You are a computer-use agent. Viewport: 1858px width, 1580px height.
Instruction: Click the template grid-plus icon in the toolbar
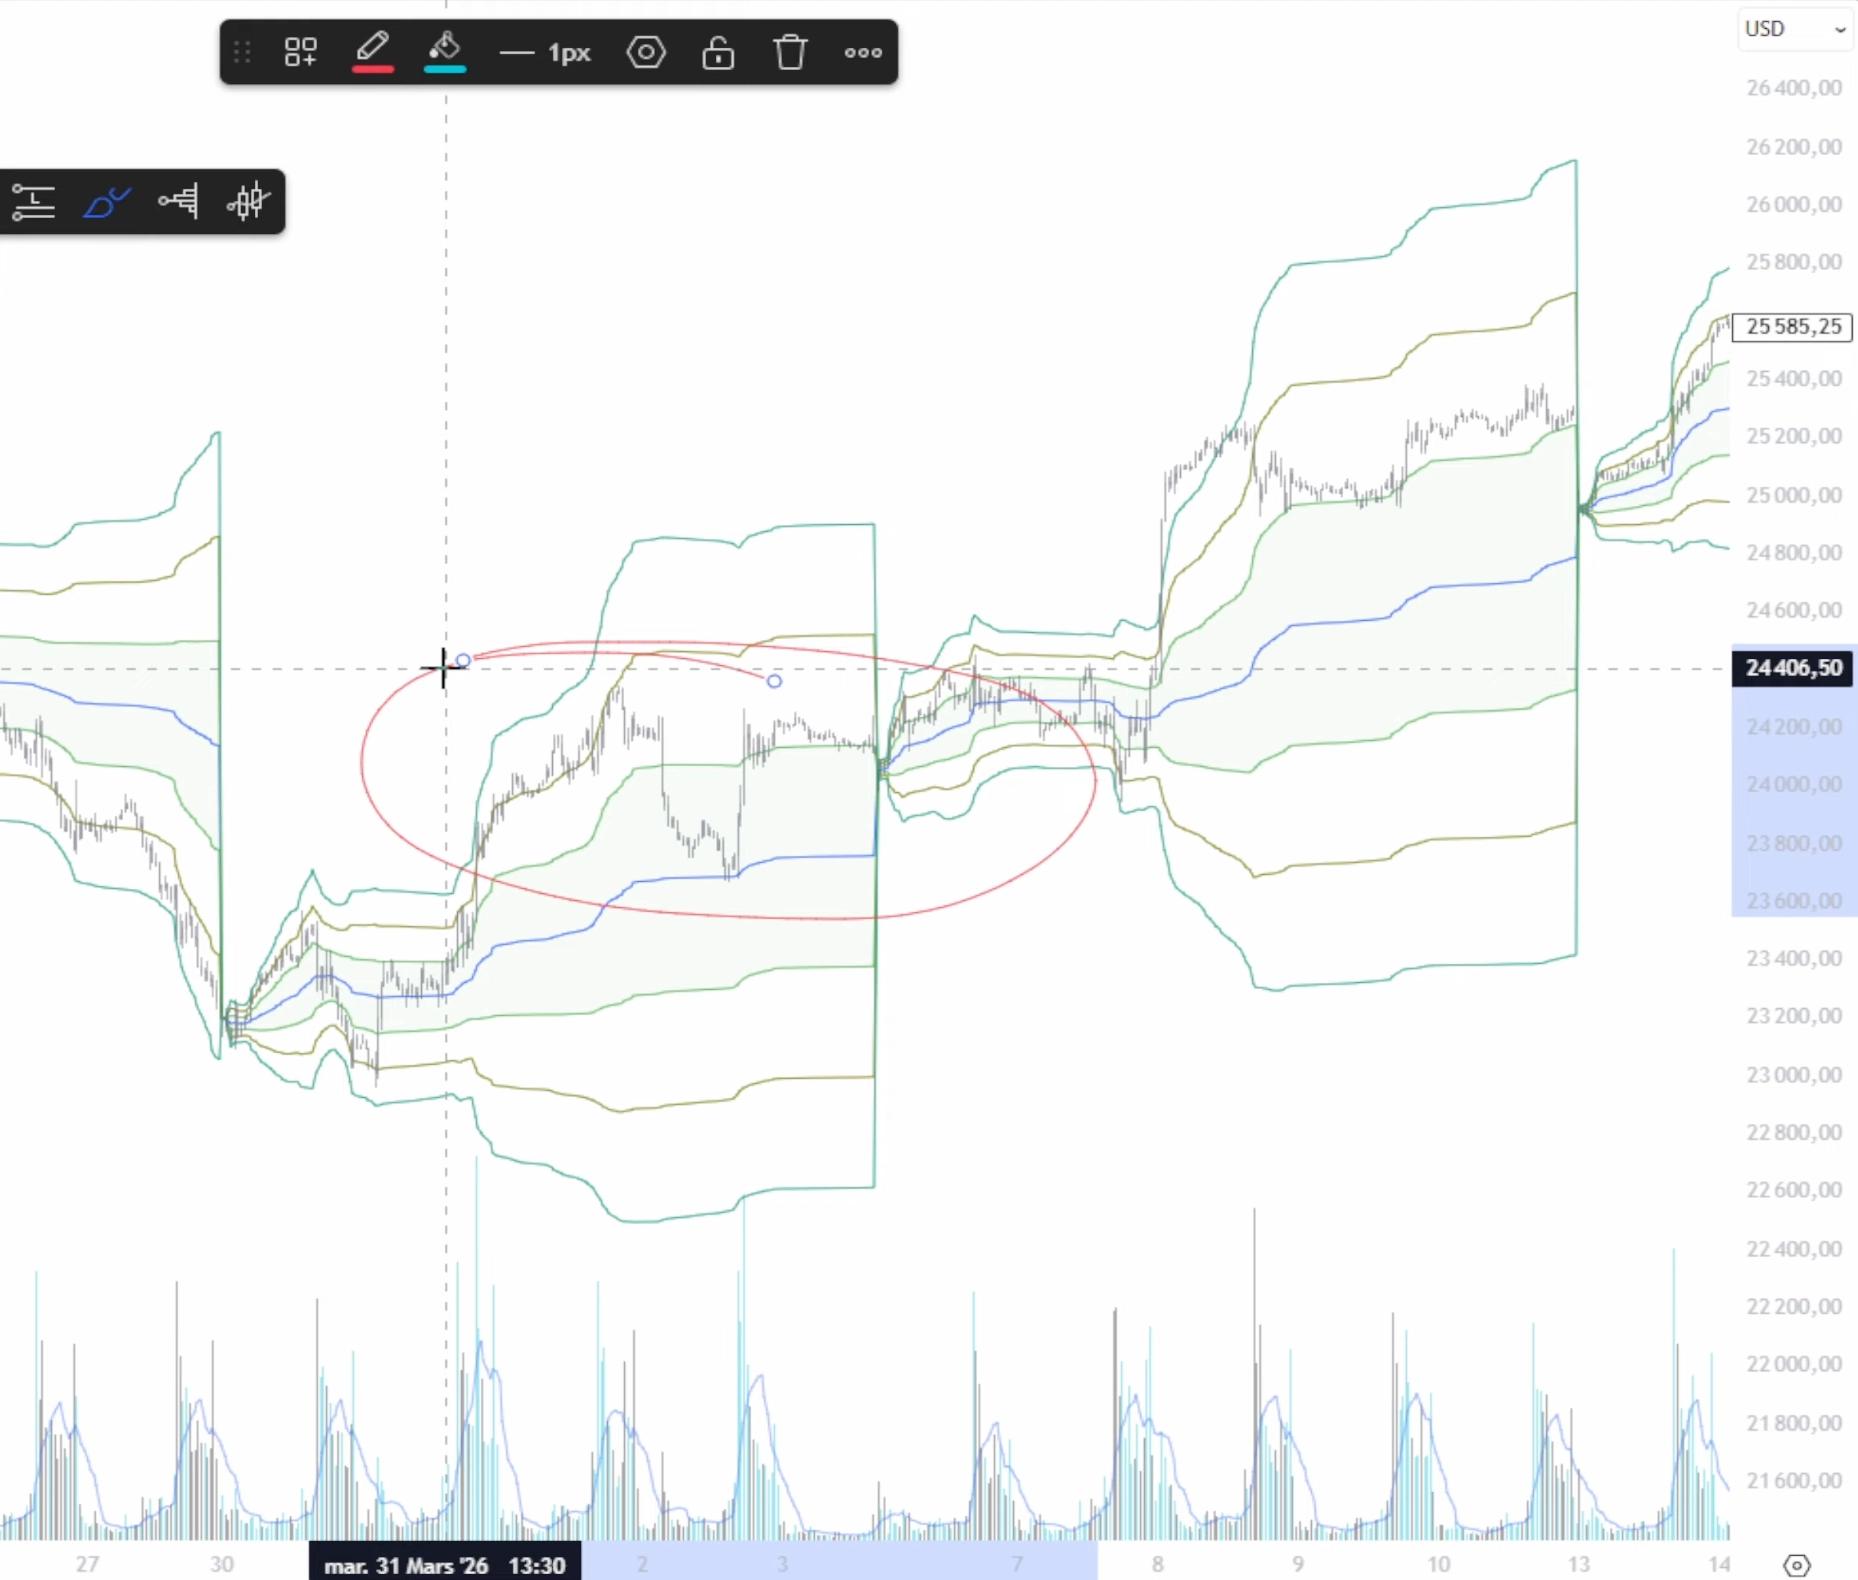point(300,52)
